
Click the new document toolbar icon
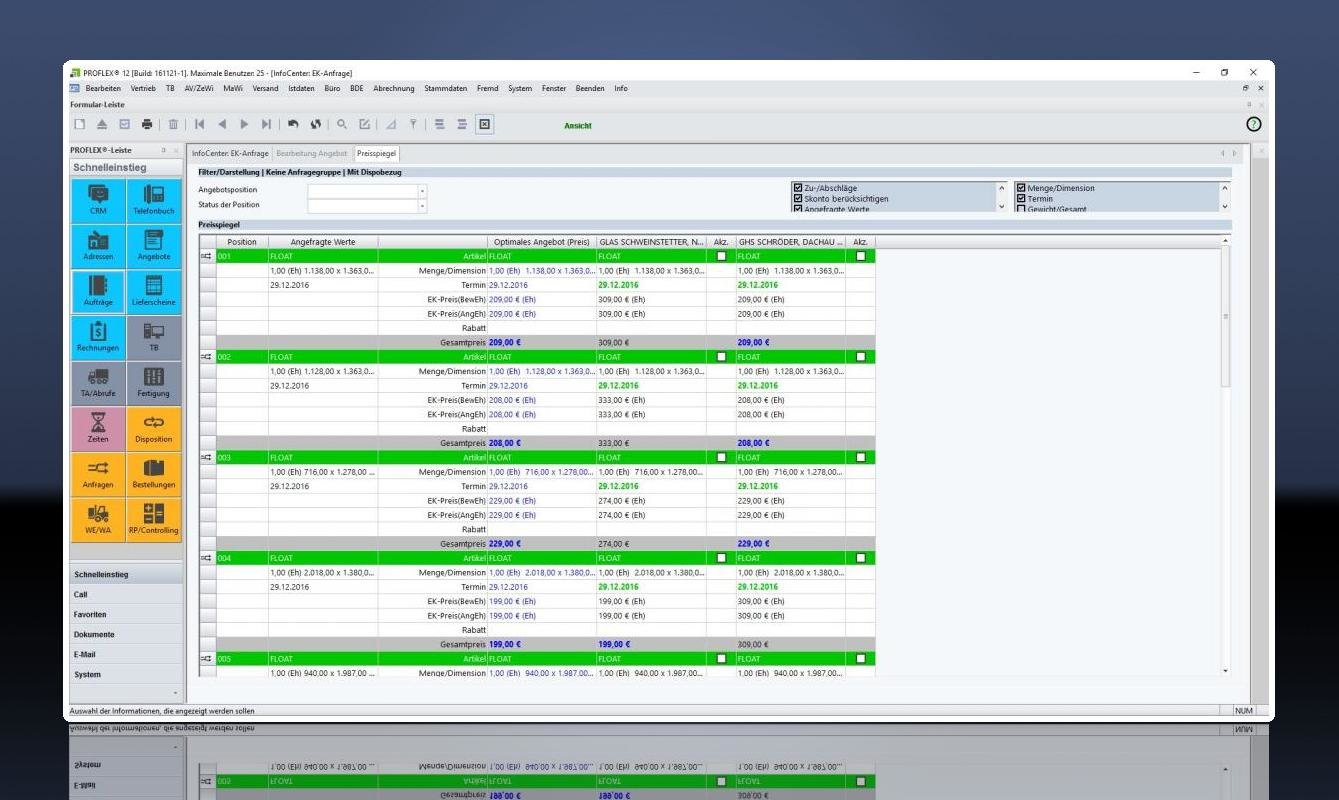(x=80, y=124)
